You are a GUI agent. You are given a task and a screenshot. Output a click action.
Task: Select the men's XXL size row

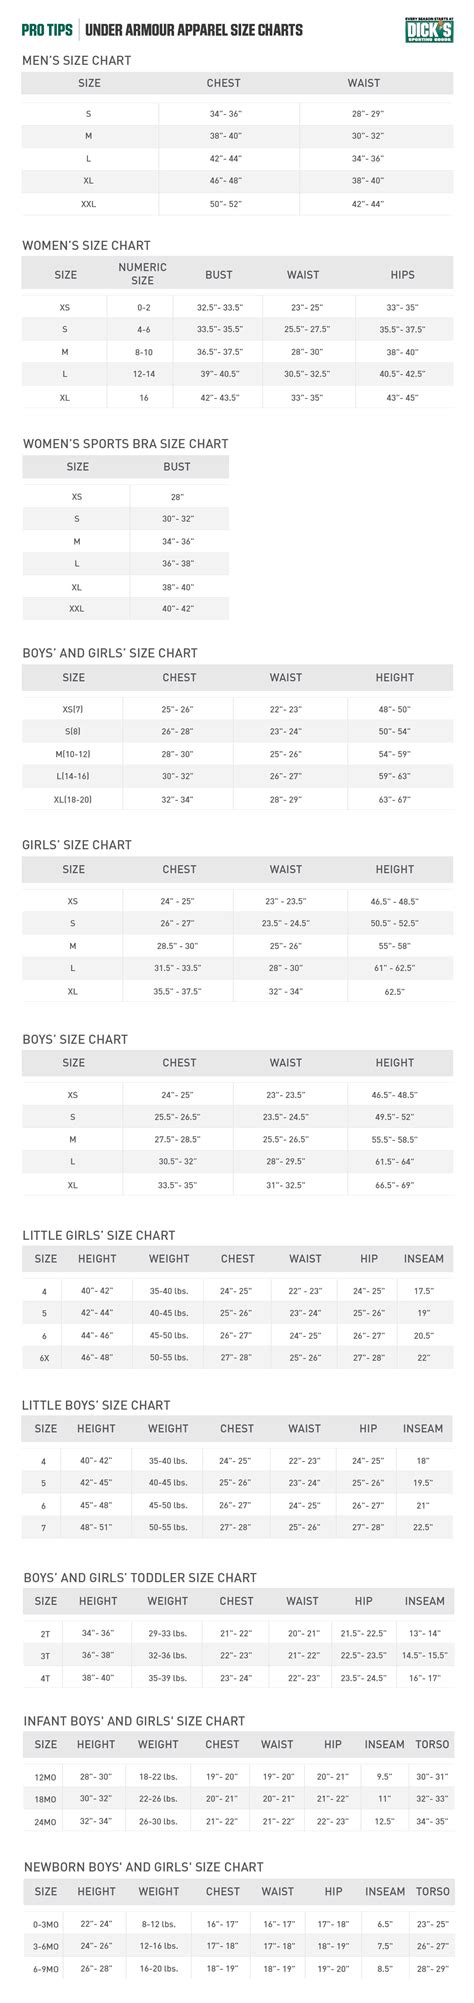click(x=237, y=203)
